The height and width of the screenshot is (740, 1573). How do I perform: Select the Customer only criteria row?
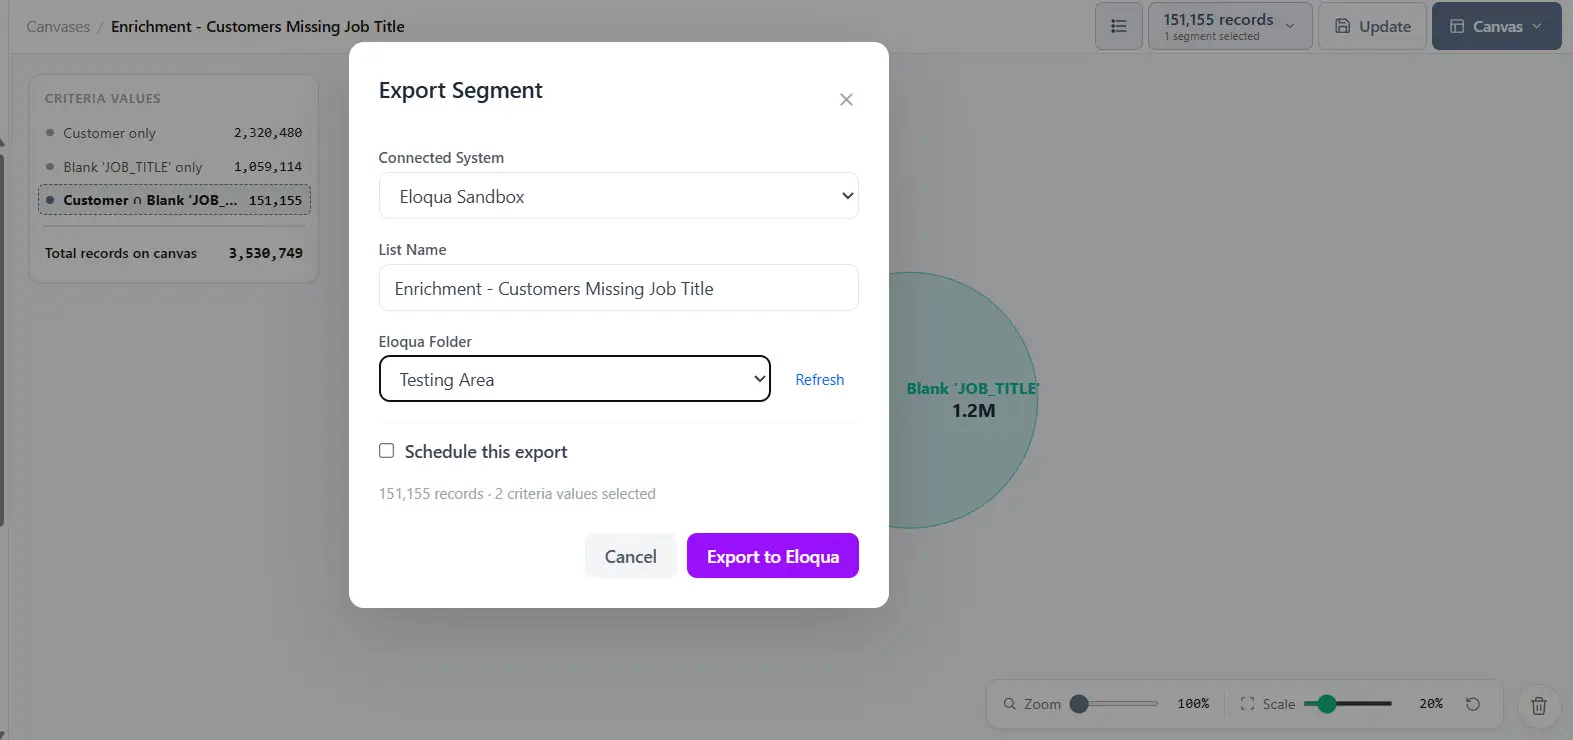click(174, 133)
